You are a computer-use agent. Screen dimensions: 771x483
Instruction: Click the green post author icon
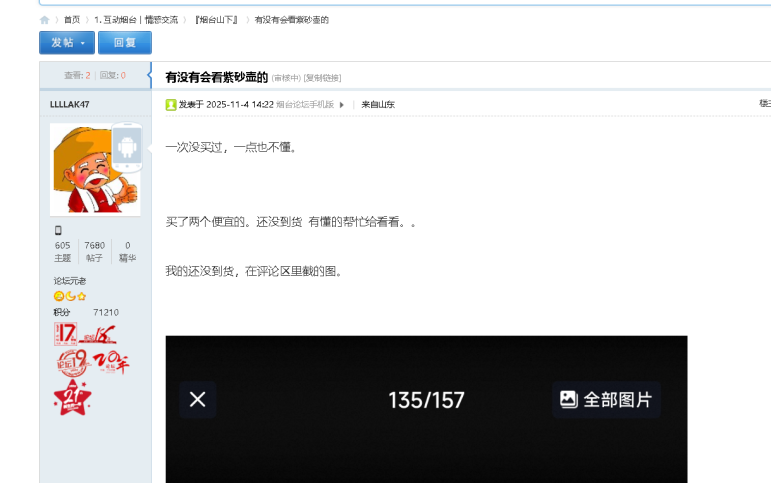[x=171, y=104]
